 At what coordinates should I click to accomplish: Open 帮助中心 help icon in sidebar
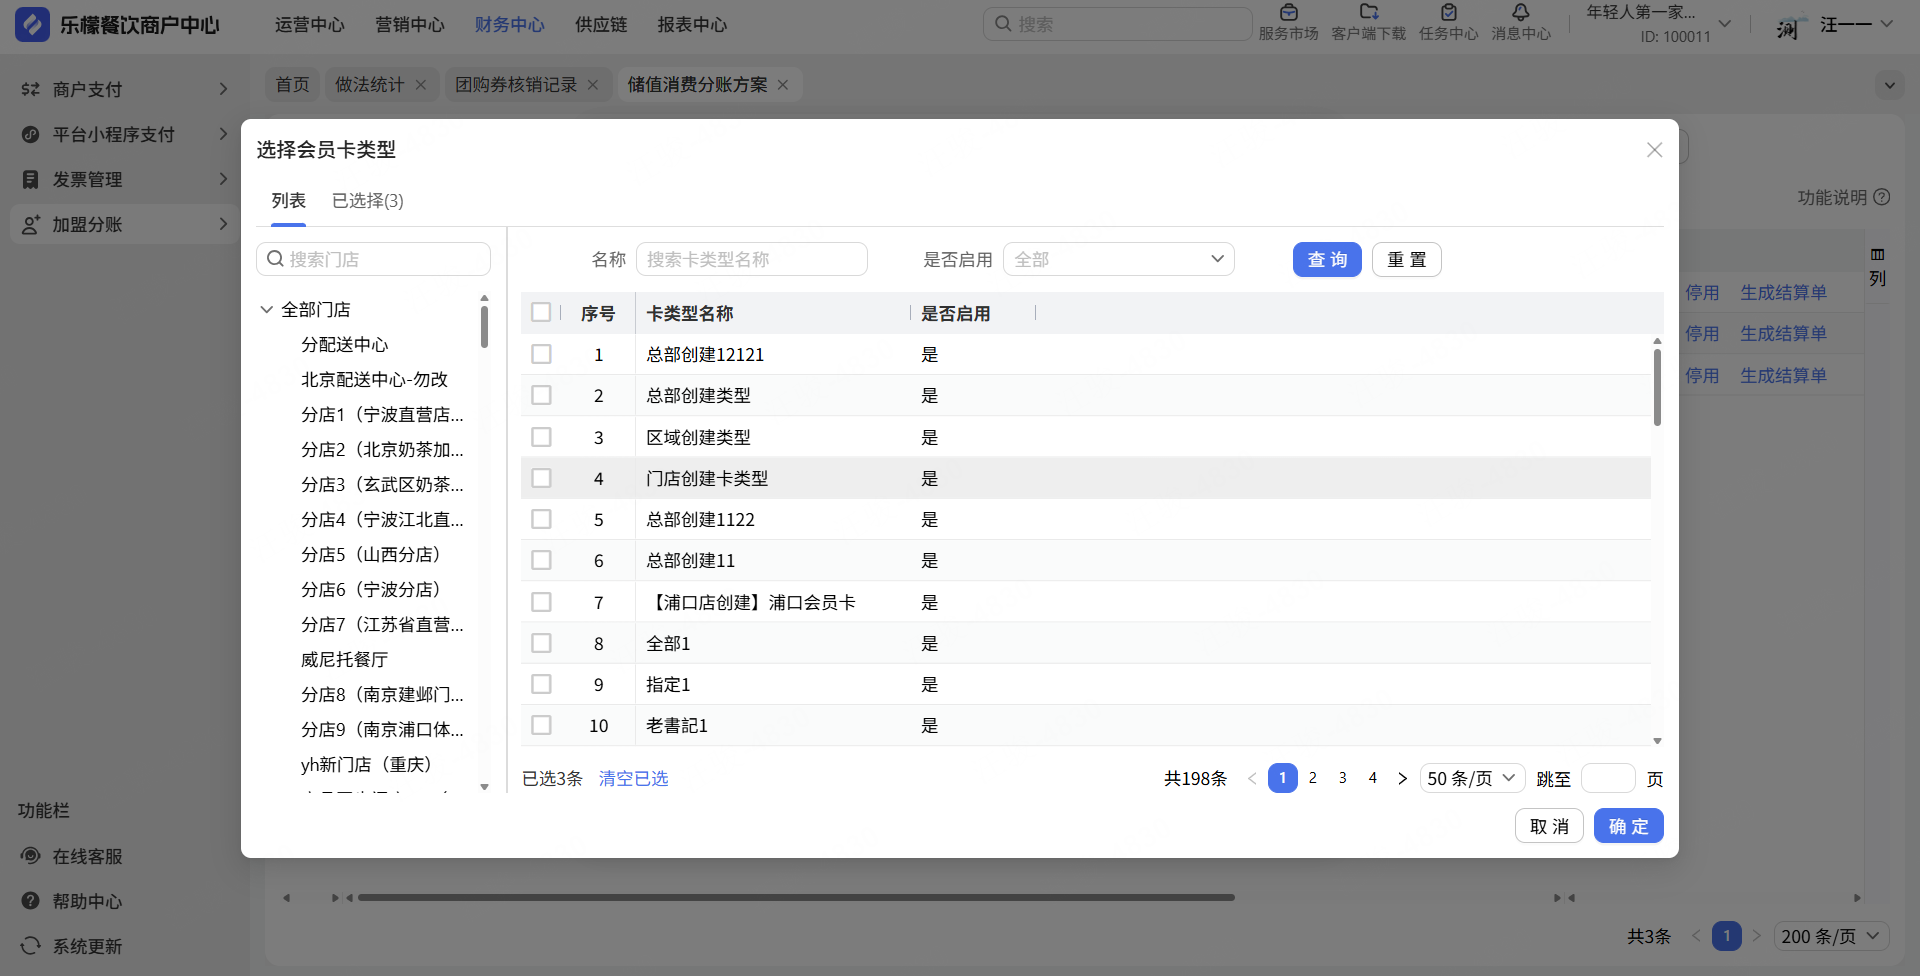(x=31, y=901)
